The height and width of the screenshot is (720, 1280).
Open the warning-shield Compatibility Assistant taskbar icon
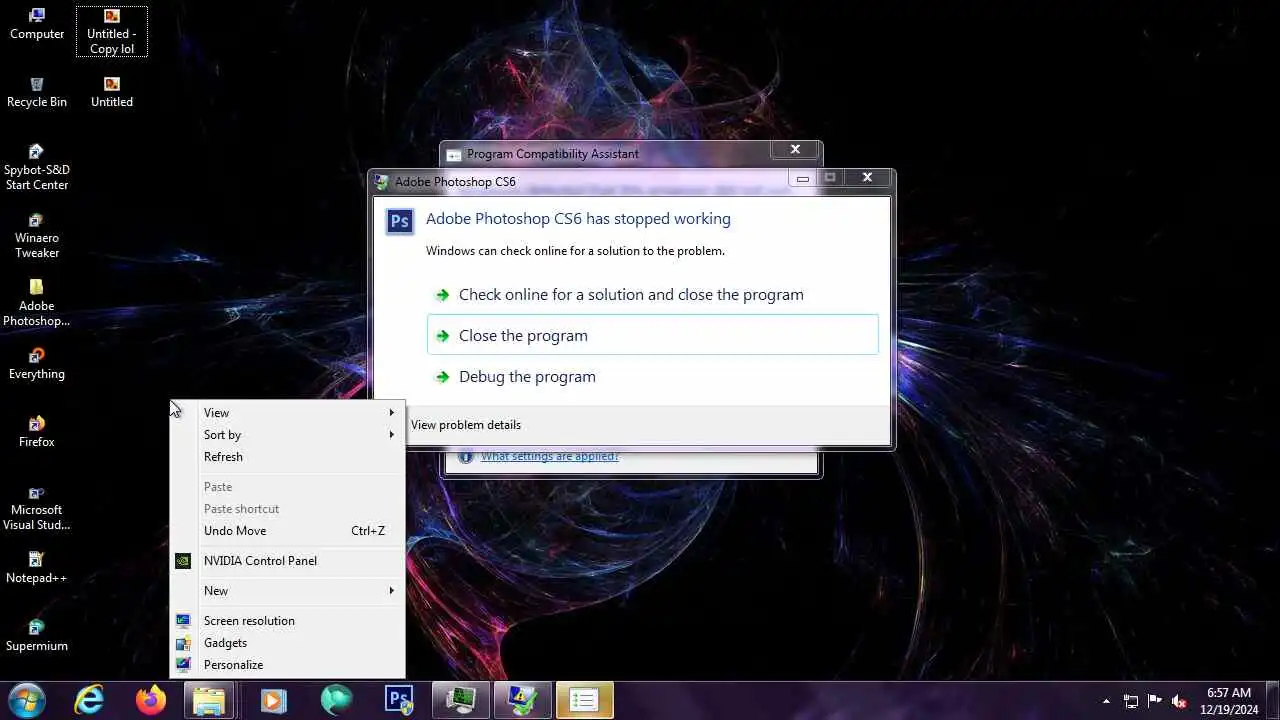click(x=523, y=700)
